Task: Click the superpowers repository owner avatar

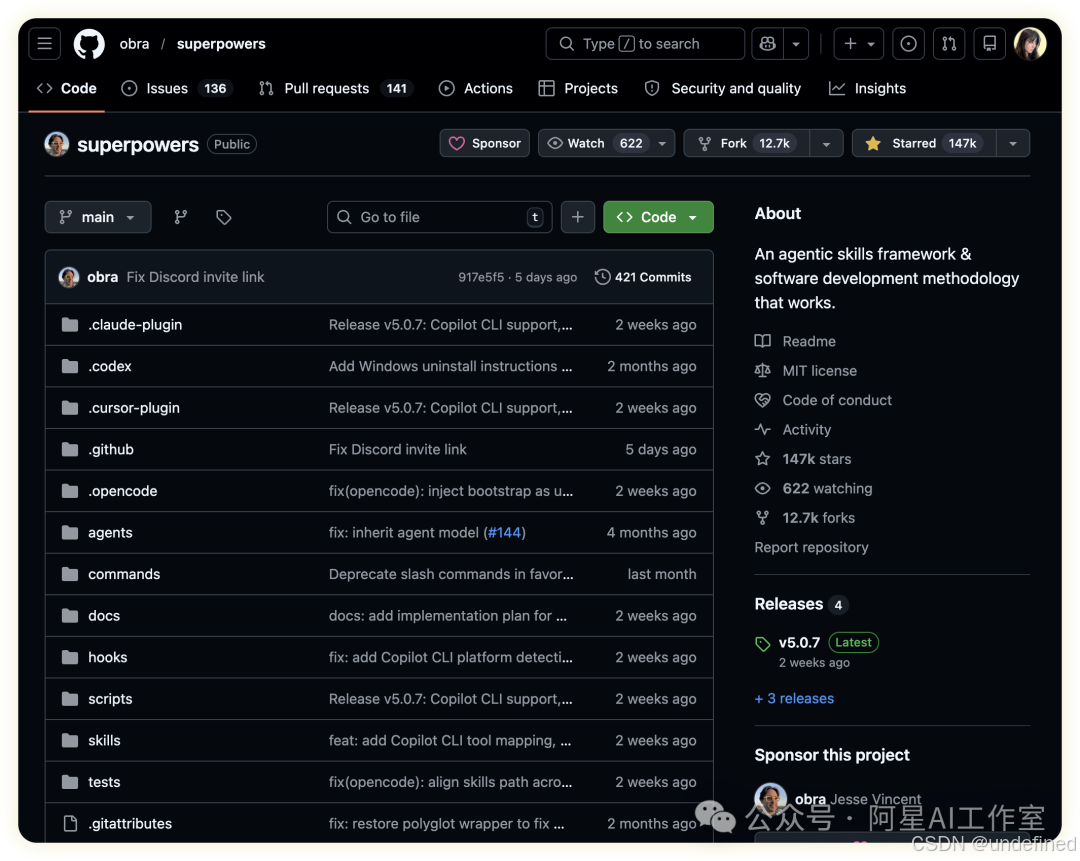Action: (56, 144)
